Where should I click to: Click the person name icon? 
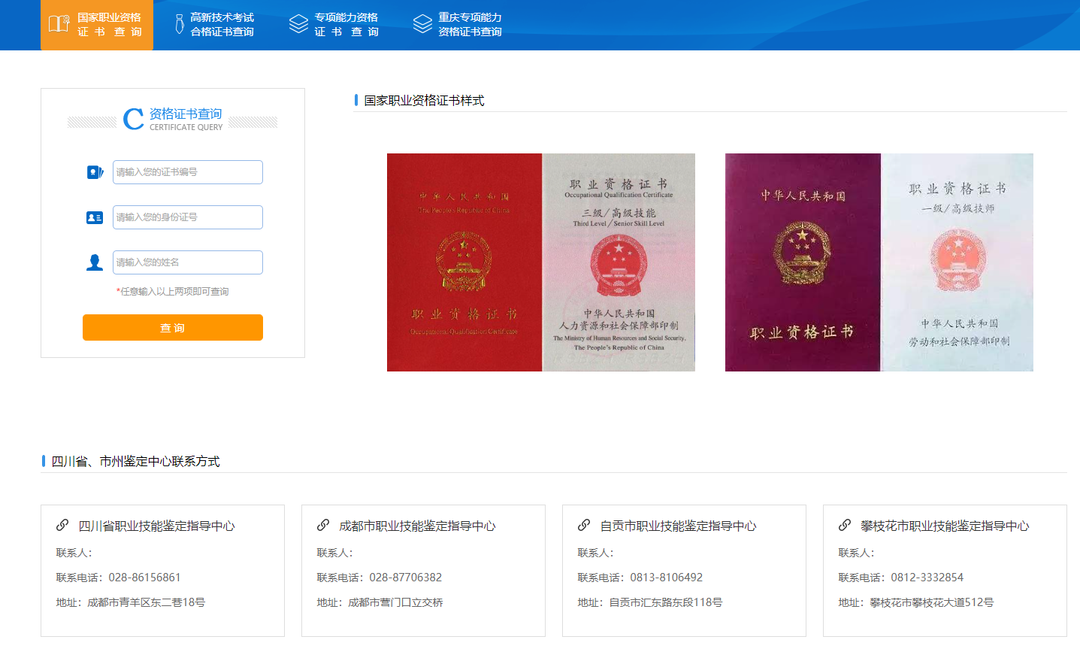[94, 262]
